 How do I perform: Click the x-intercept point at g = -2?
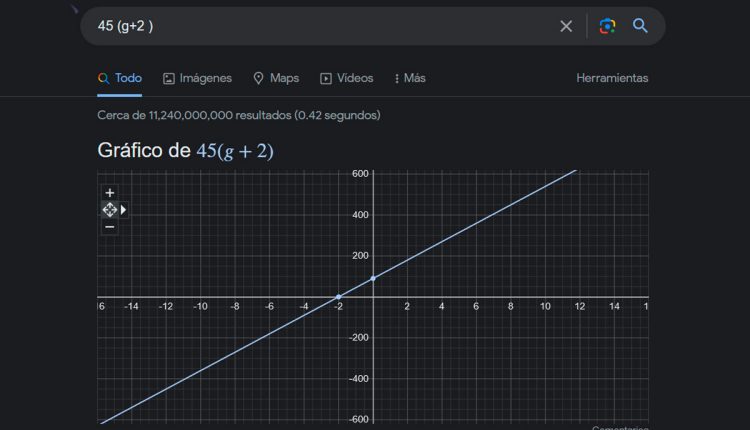(338, 297)
